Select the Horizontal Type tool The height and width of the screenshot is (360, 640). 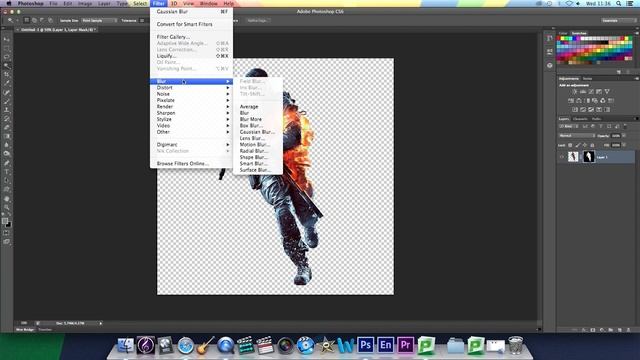[7, 172]
